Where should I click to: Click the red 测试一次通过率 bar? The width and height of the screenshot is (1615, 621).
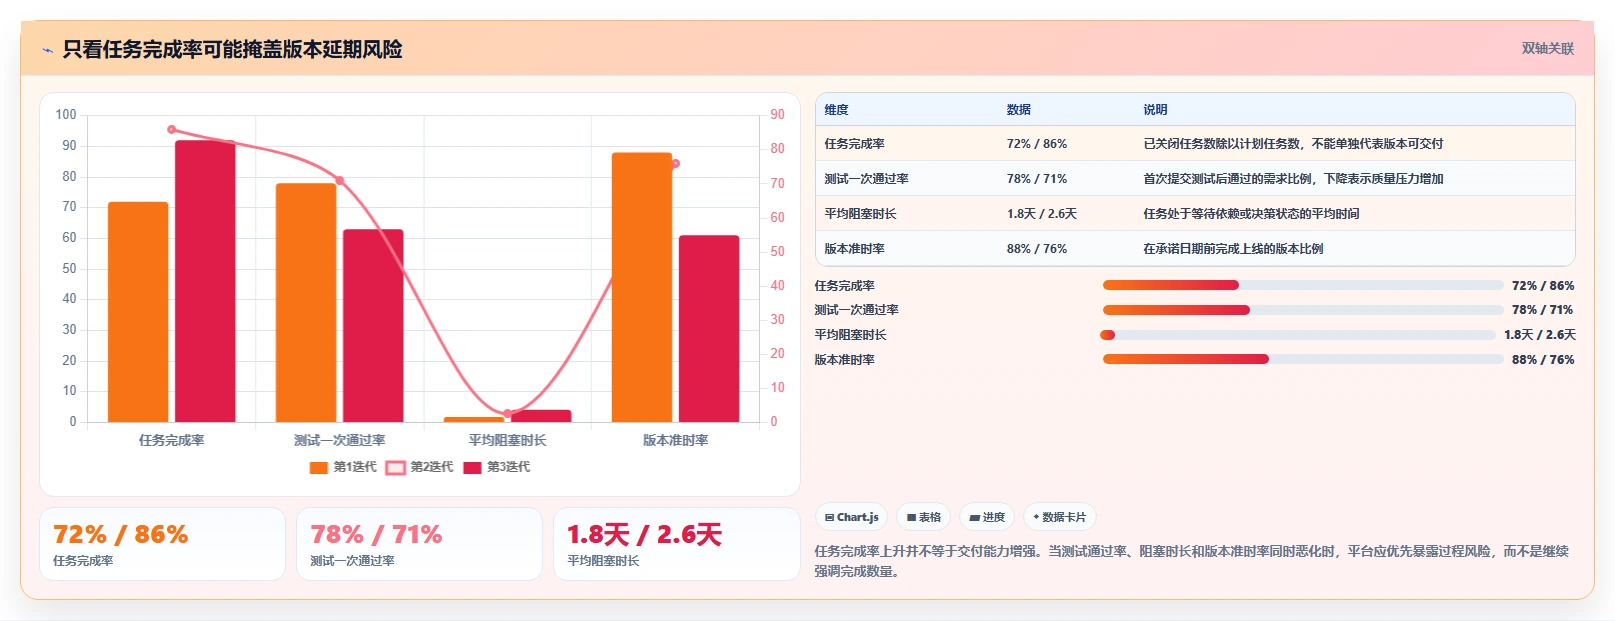click(373, 326)
